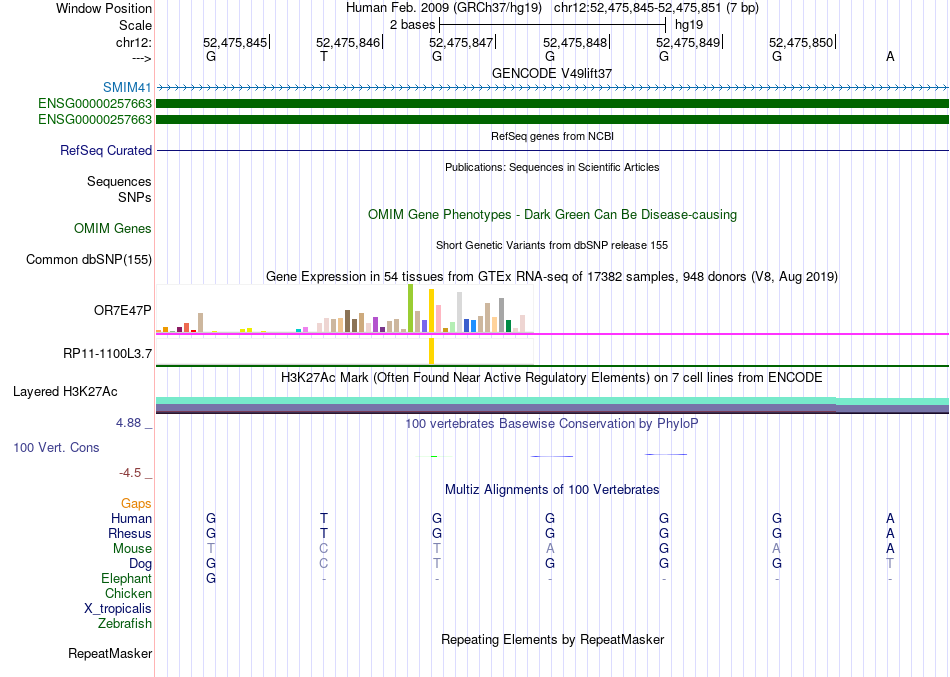The width and height of the screenshot is (950, 677).
Task: Click the 52,475,846 ruler coordinate
Action: (x=348, y=42)
